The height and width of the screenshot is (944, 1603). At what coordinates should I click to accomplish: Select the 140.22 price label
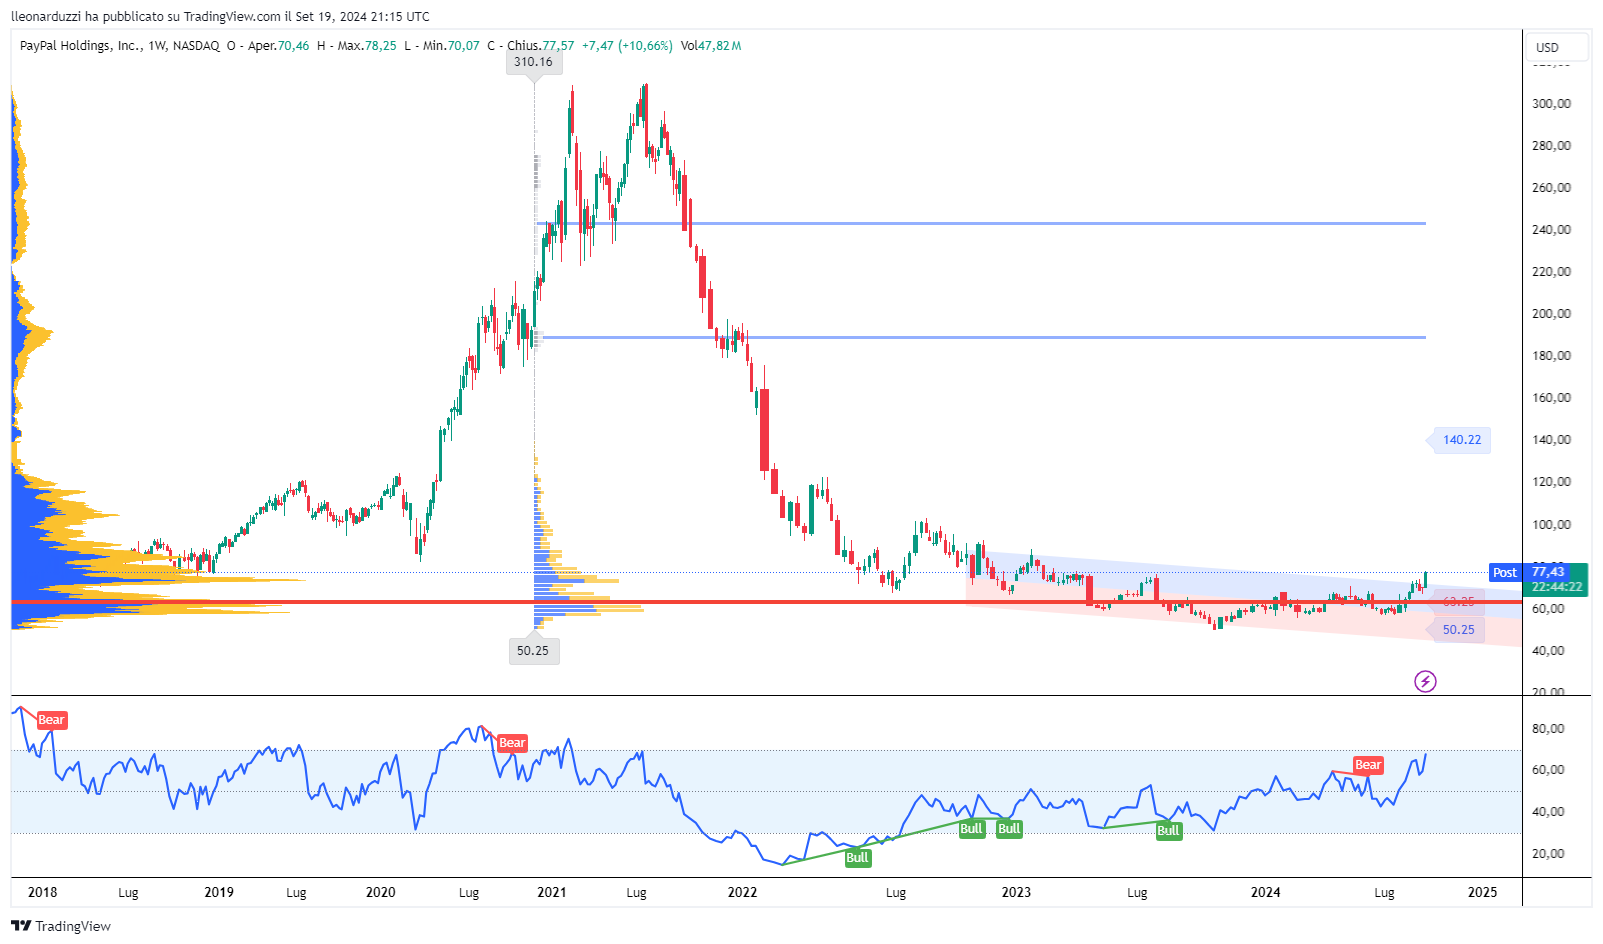point(1462,440)
